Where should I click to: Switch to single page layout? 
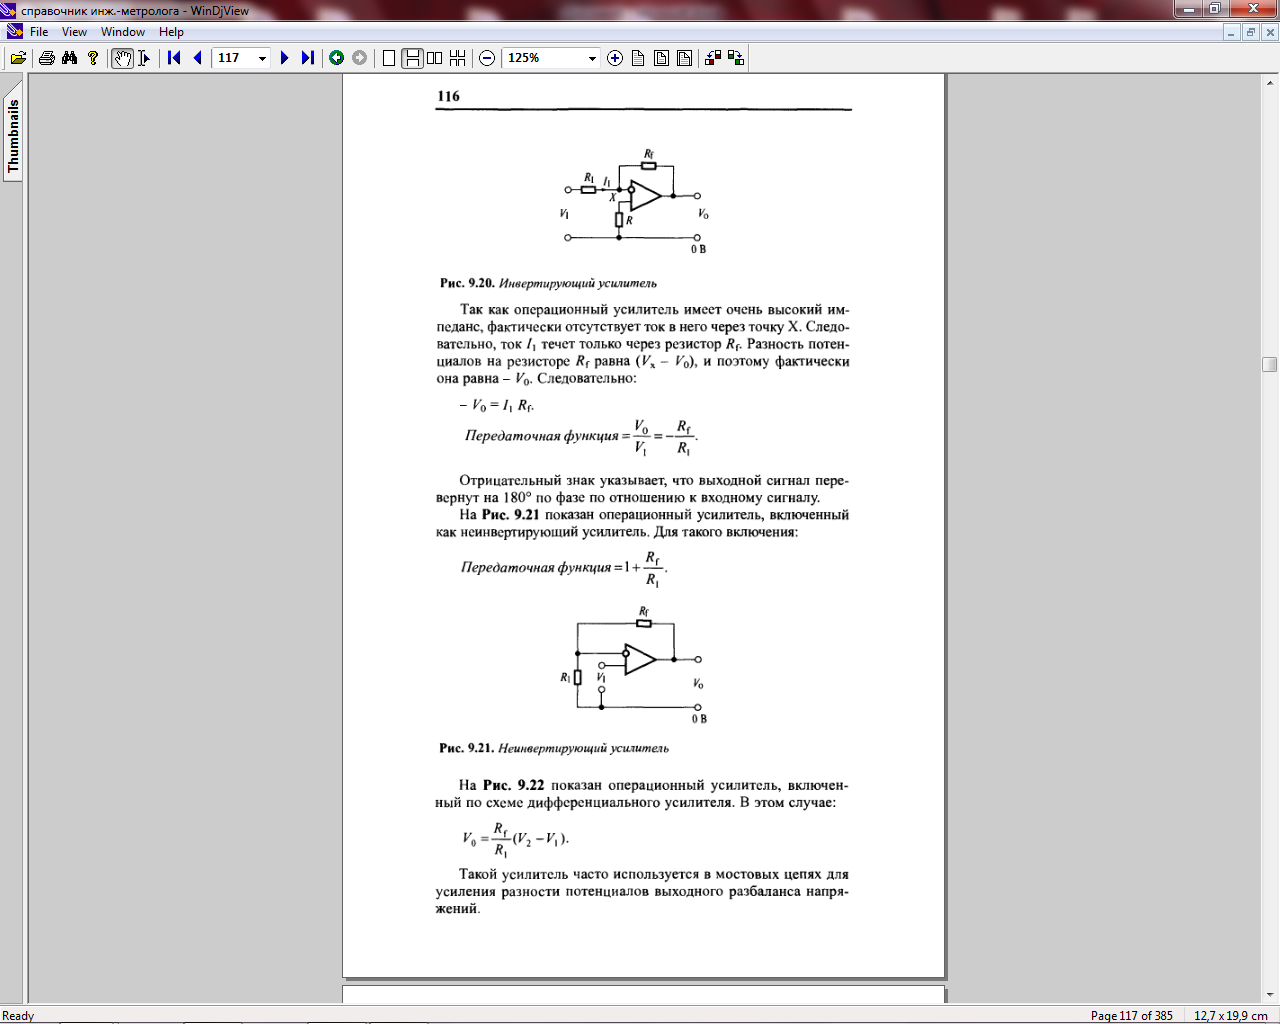pyautogui.click(x=389, y=58)
